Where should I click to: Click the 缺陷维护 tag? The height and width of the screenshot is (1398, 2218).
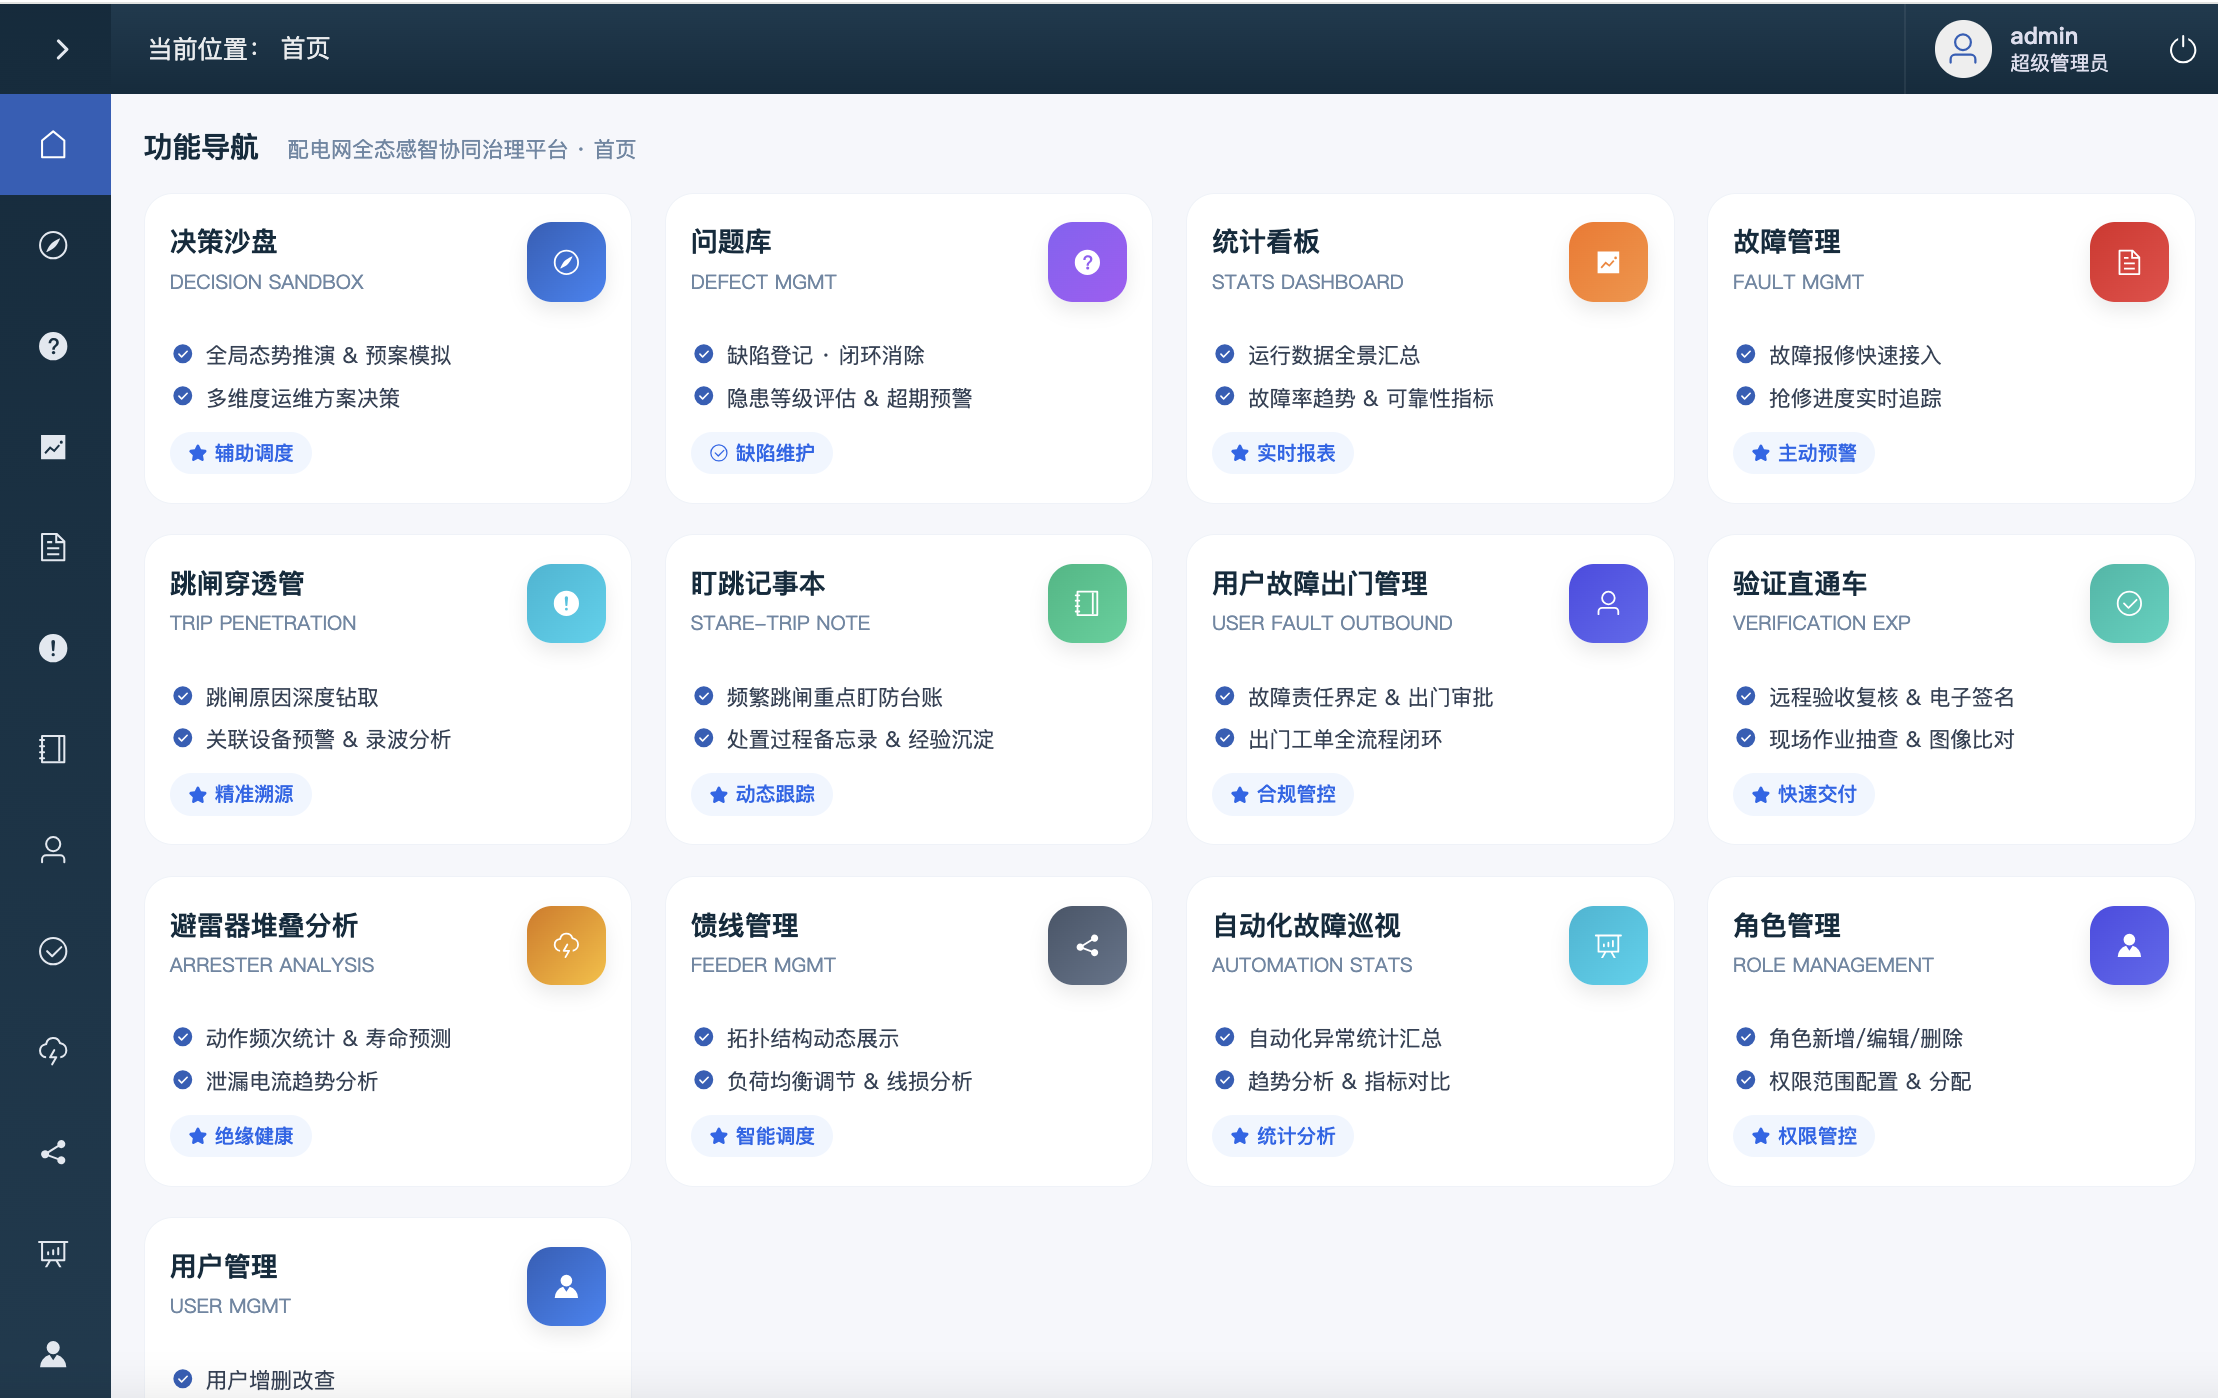(762, 453)
